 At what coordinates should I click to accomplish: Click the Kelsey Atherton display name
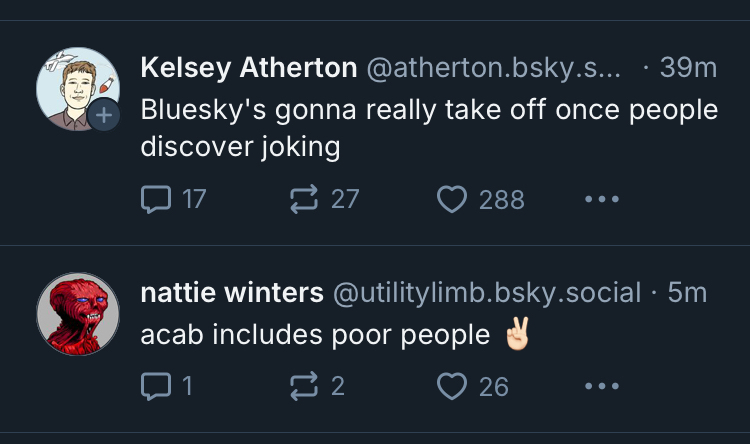coord(249,67)
